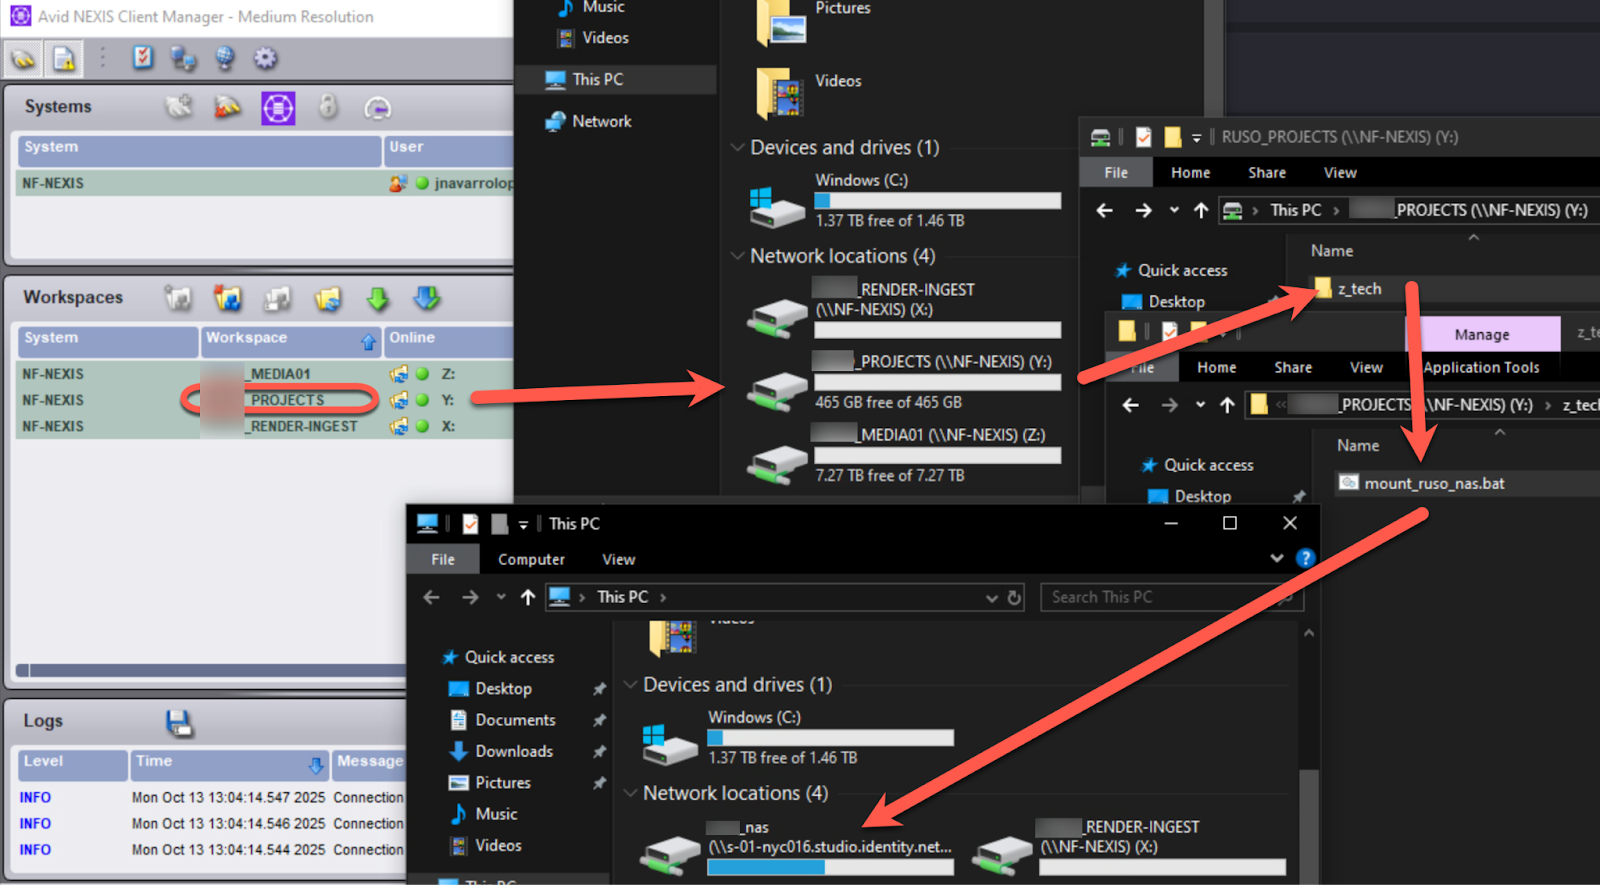Save logs using the floppy disk icon
The height and width of the screenshot is (885, 1600).
179,722
